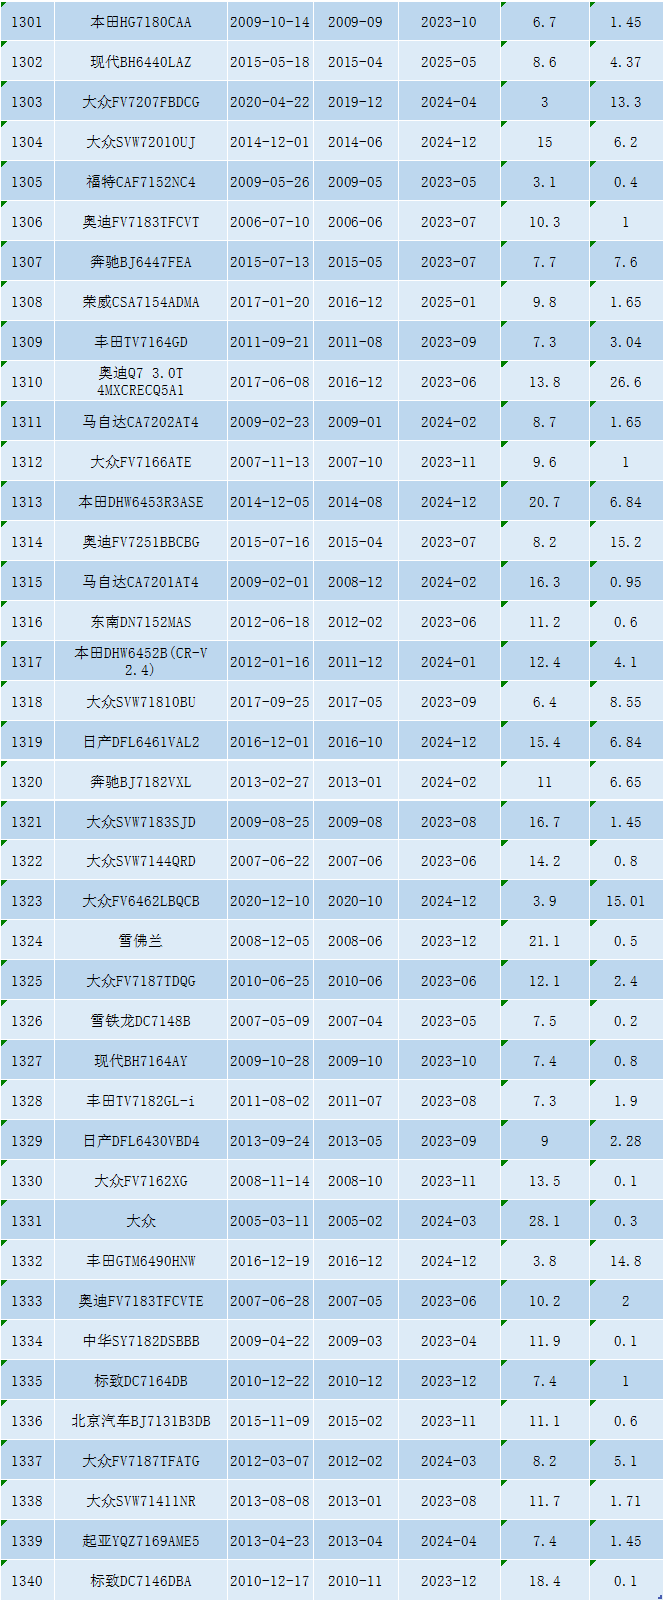Select the value cell 3.04

point(626,342)
